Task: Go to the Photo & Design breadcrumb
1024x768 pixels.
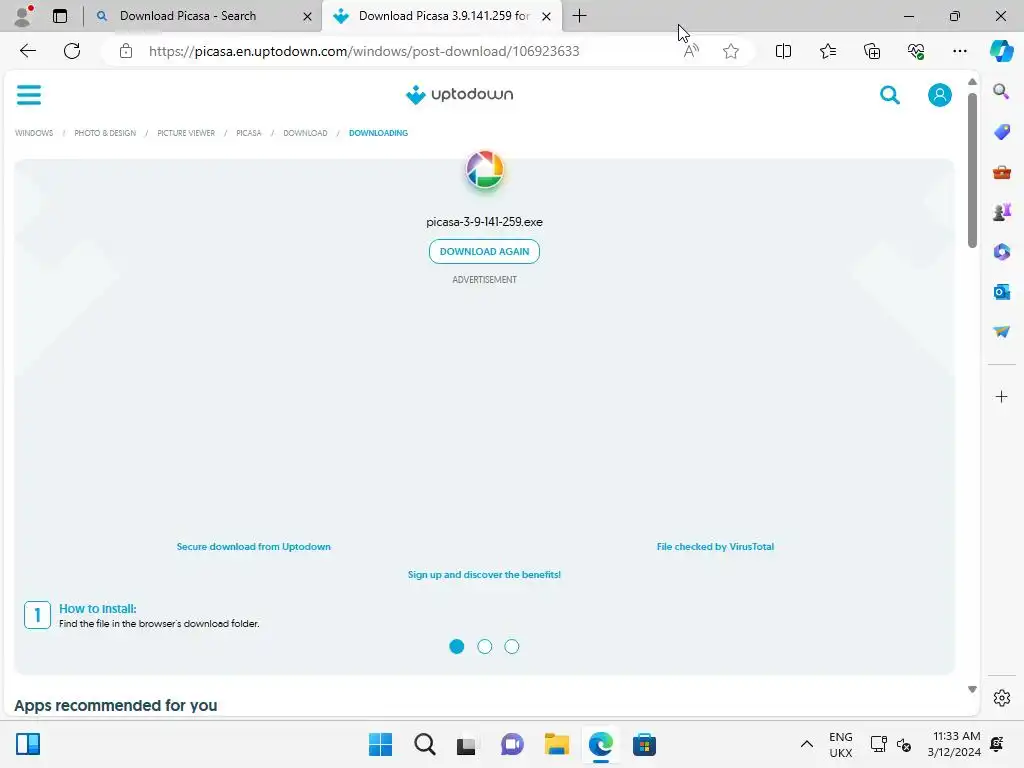Action: click(x=105, y=133)
